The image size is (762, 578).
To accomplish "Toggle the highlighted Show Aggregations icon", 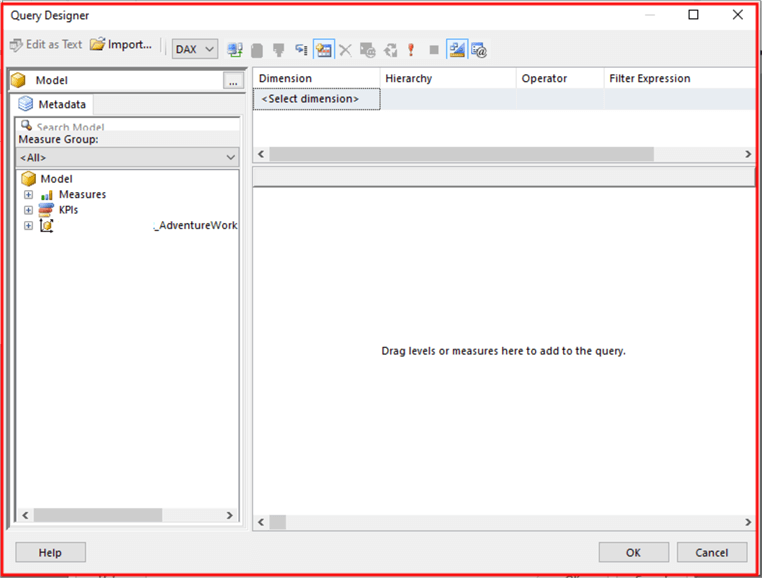I will (324, 50).
